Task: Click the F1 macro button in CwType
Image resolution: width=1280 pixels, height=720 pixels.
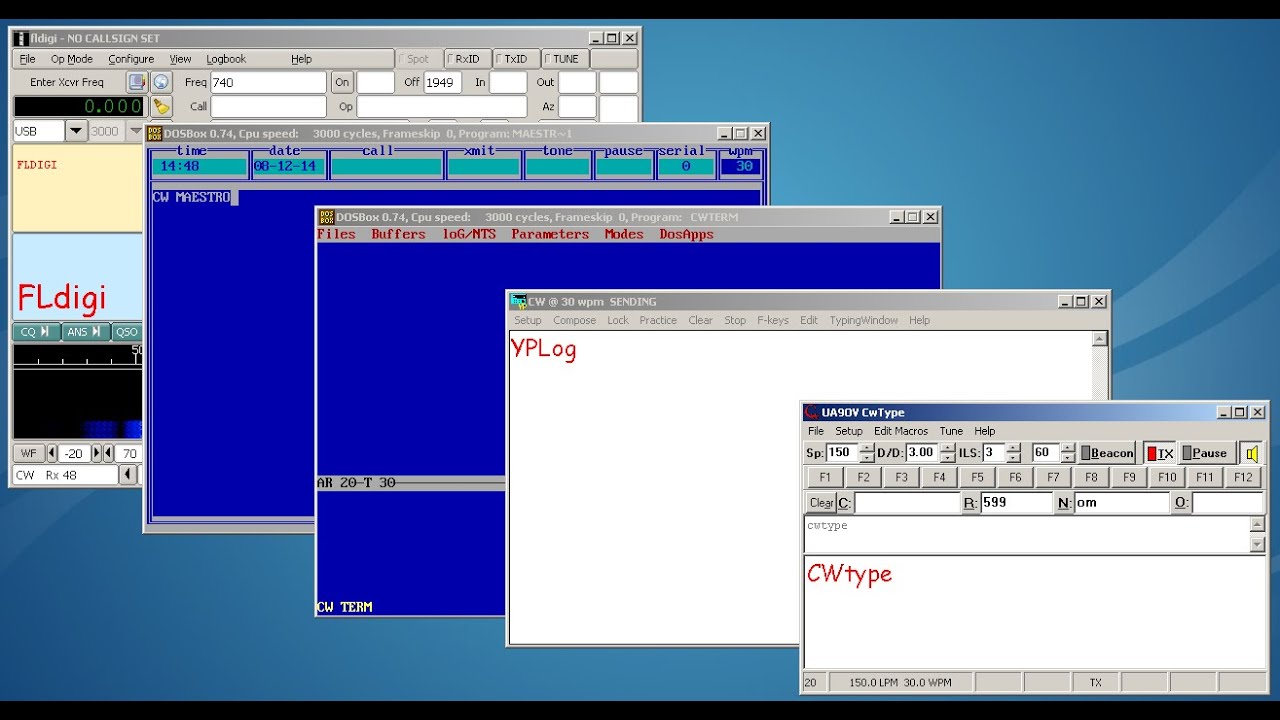Action: (x=825, y=477)
